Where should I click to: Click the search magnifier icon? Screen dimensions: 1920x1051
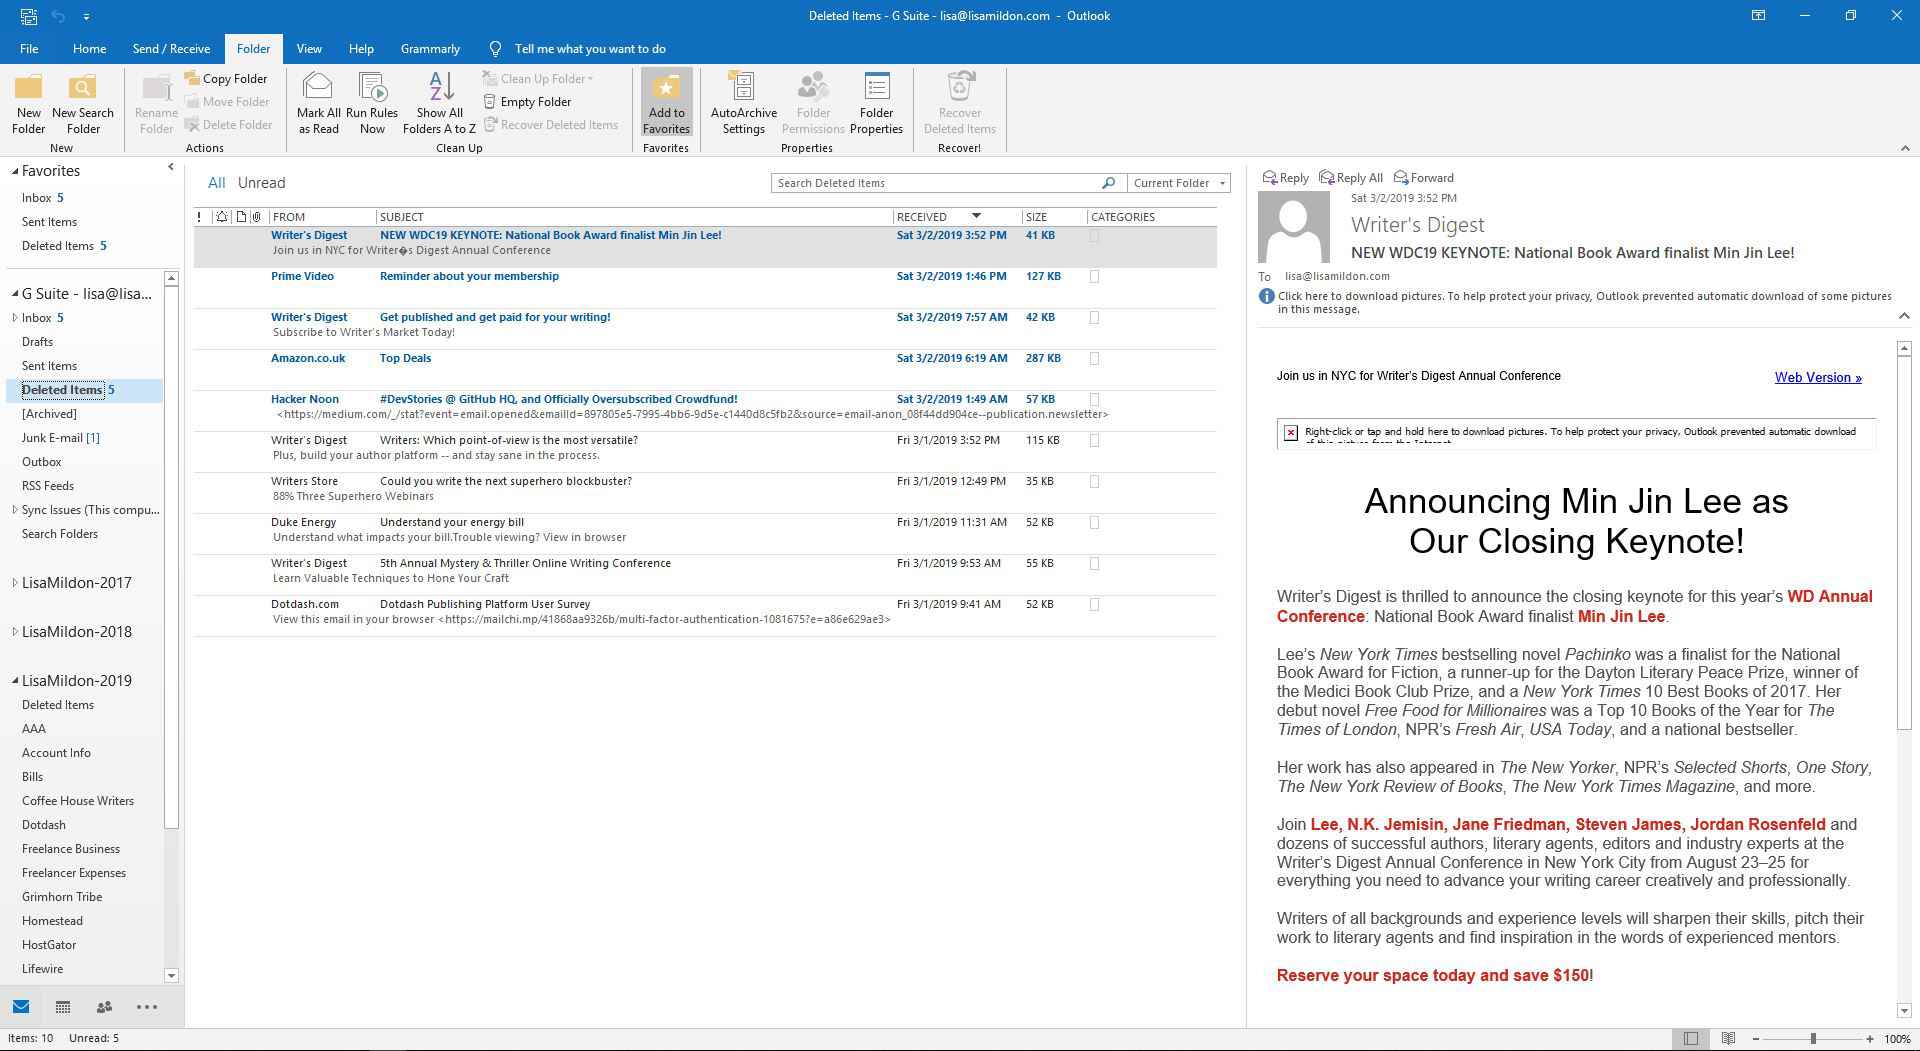coord(1108,183)
